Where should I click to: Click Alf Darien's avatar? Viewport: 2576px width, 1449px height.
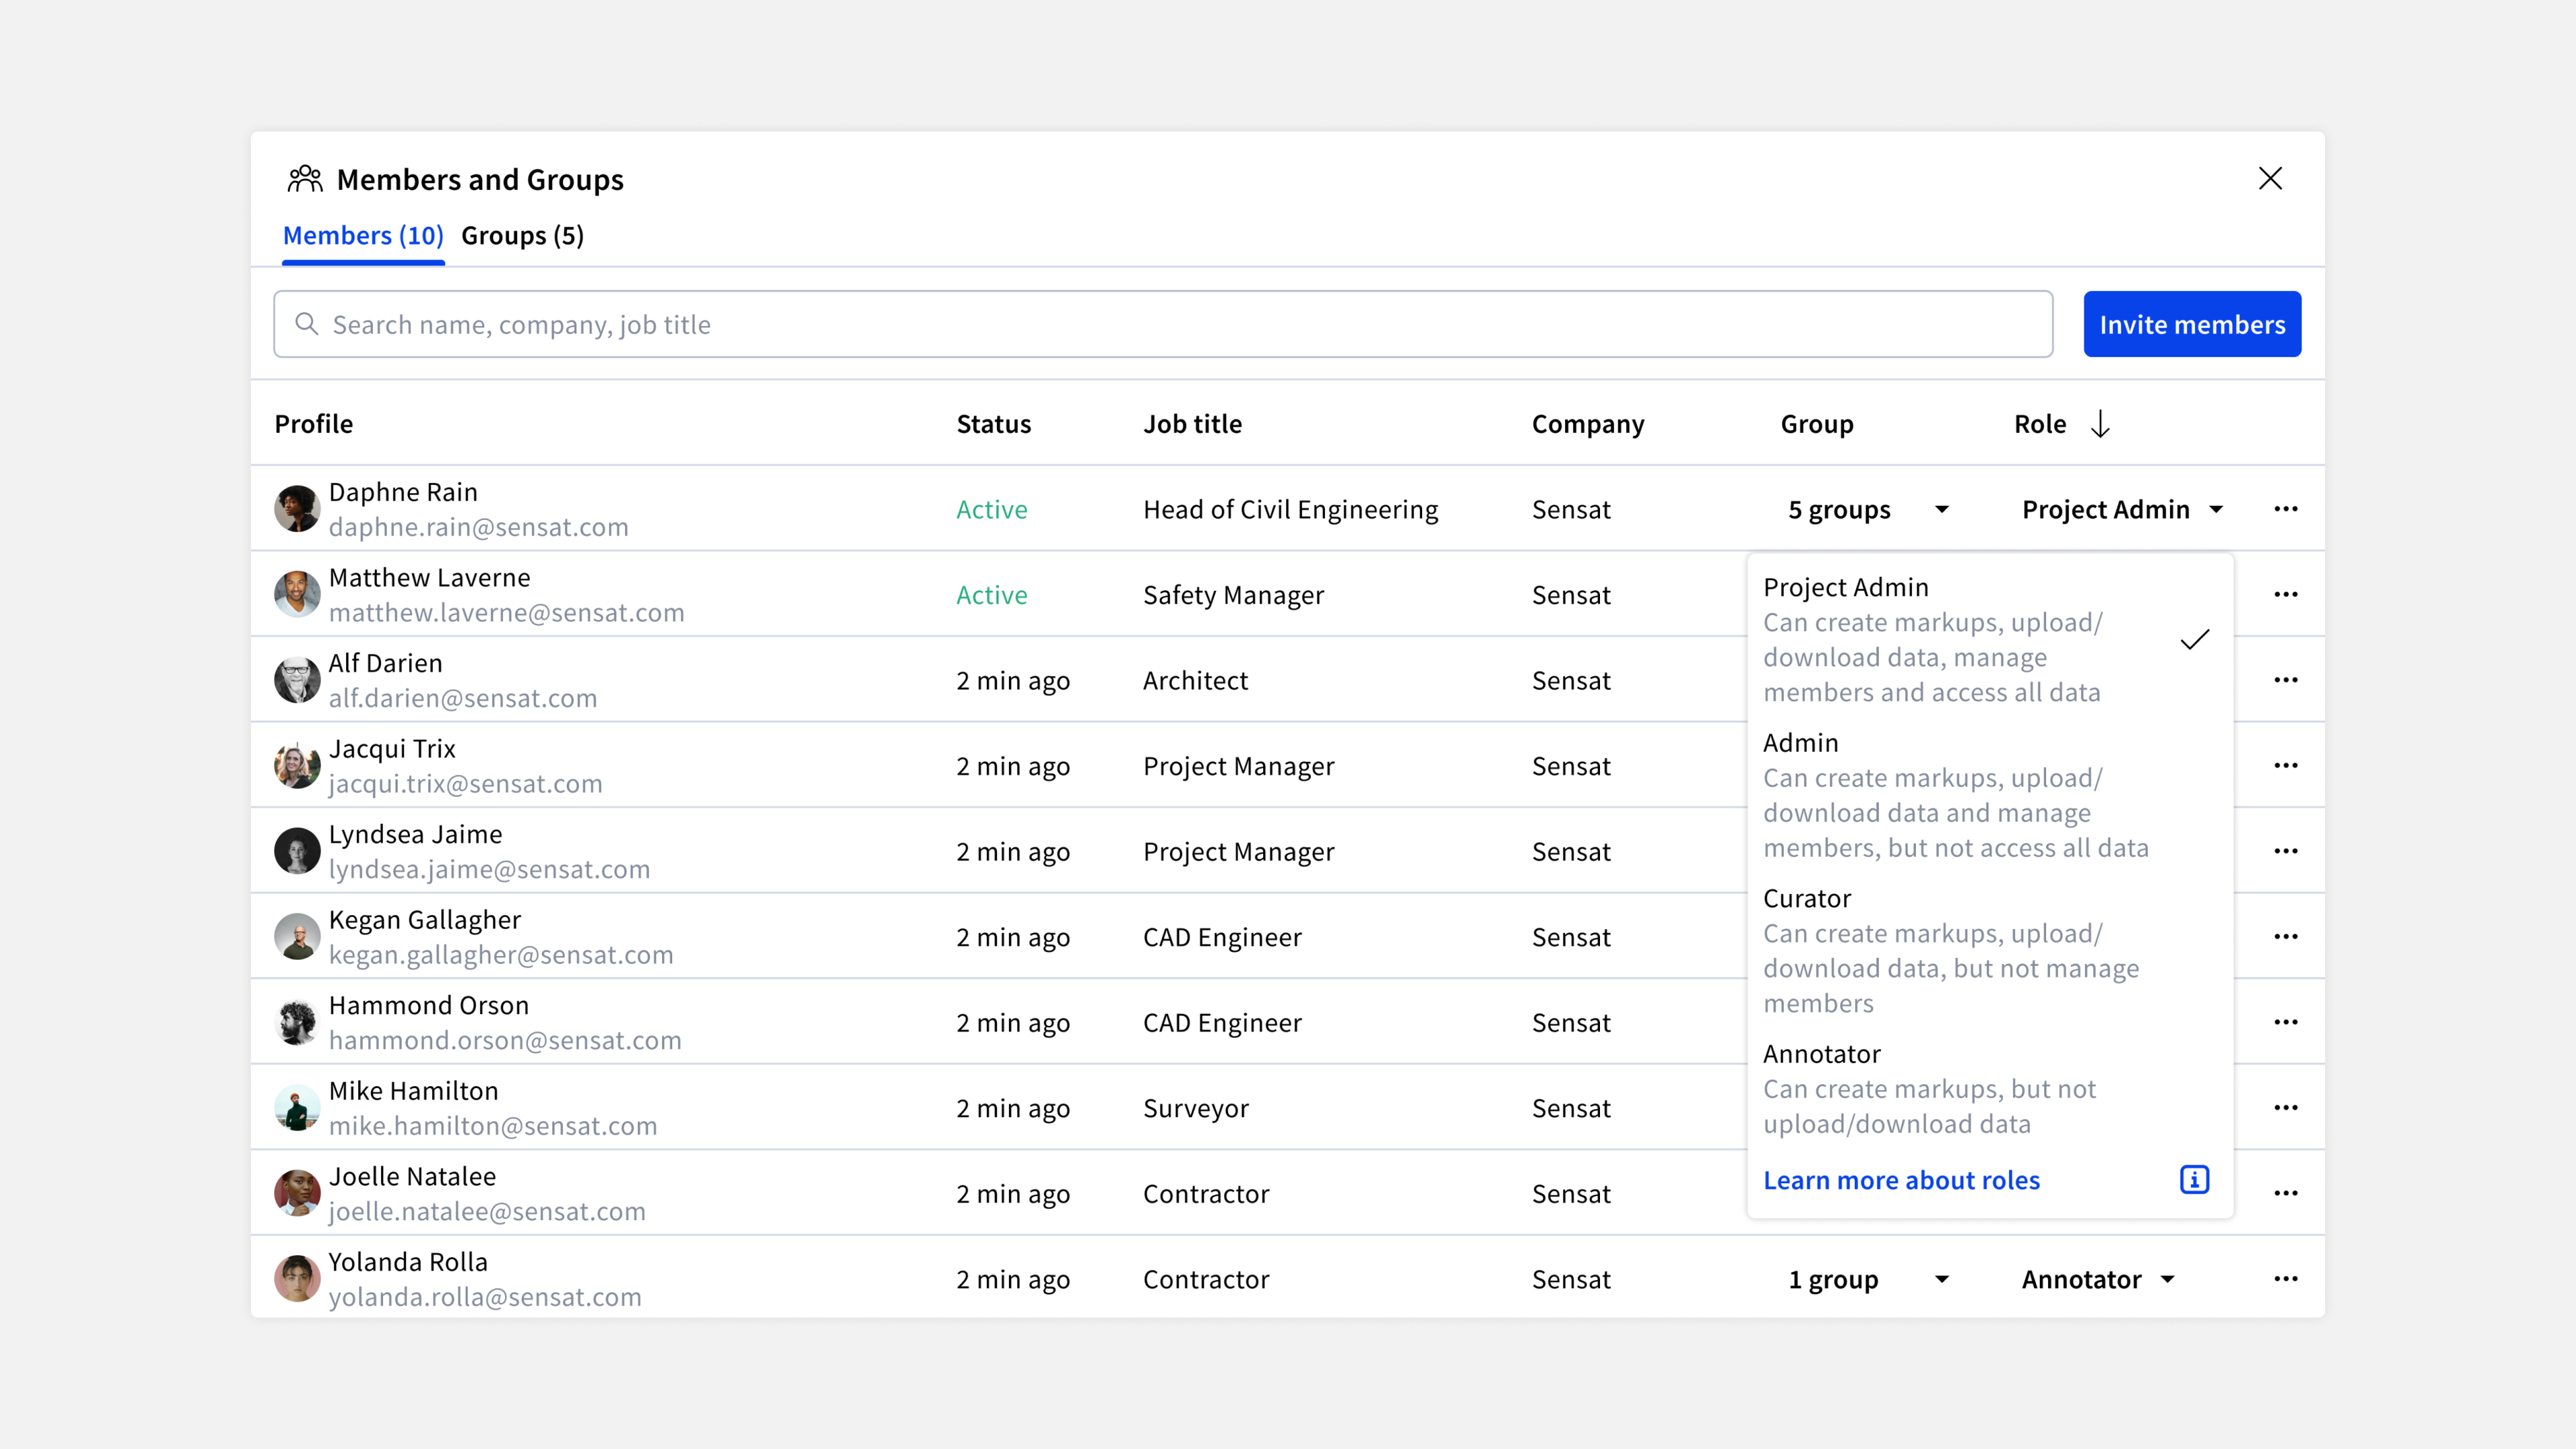pyautogui.click(x=297, y=680)
